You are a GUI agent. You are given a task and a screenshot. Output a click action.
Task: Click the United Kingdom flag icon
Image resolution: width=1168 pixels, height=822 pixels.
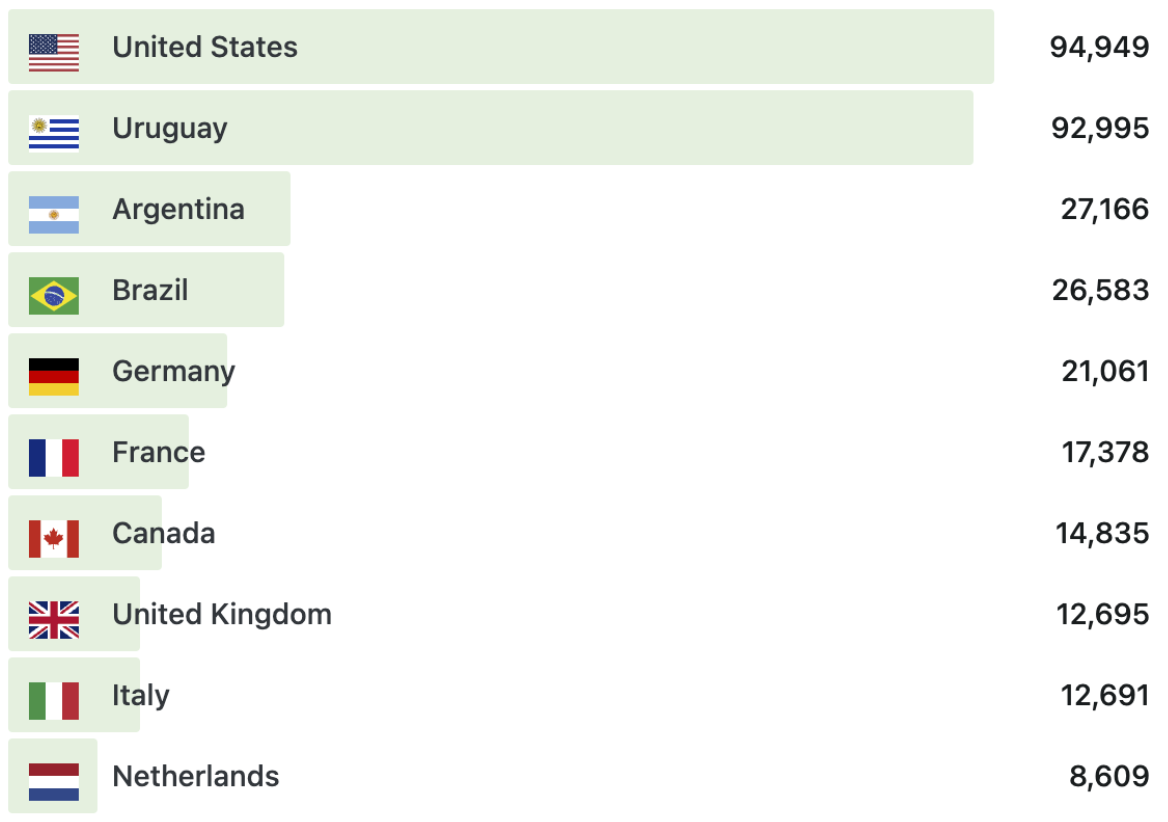[x=54, y=620]
